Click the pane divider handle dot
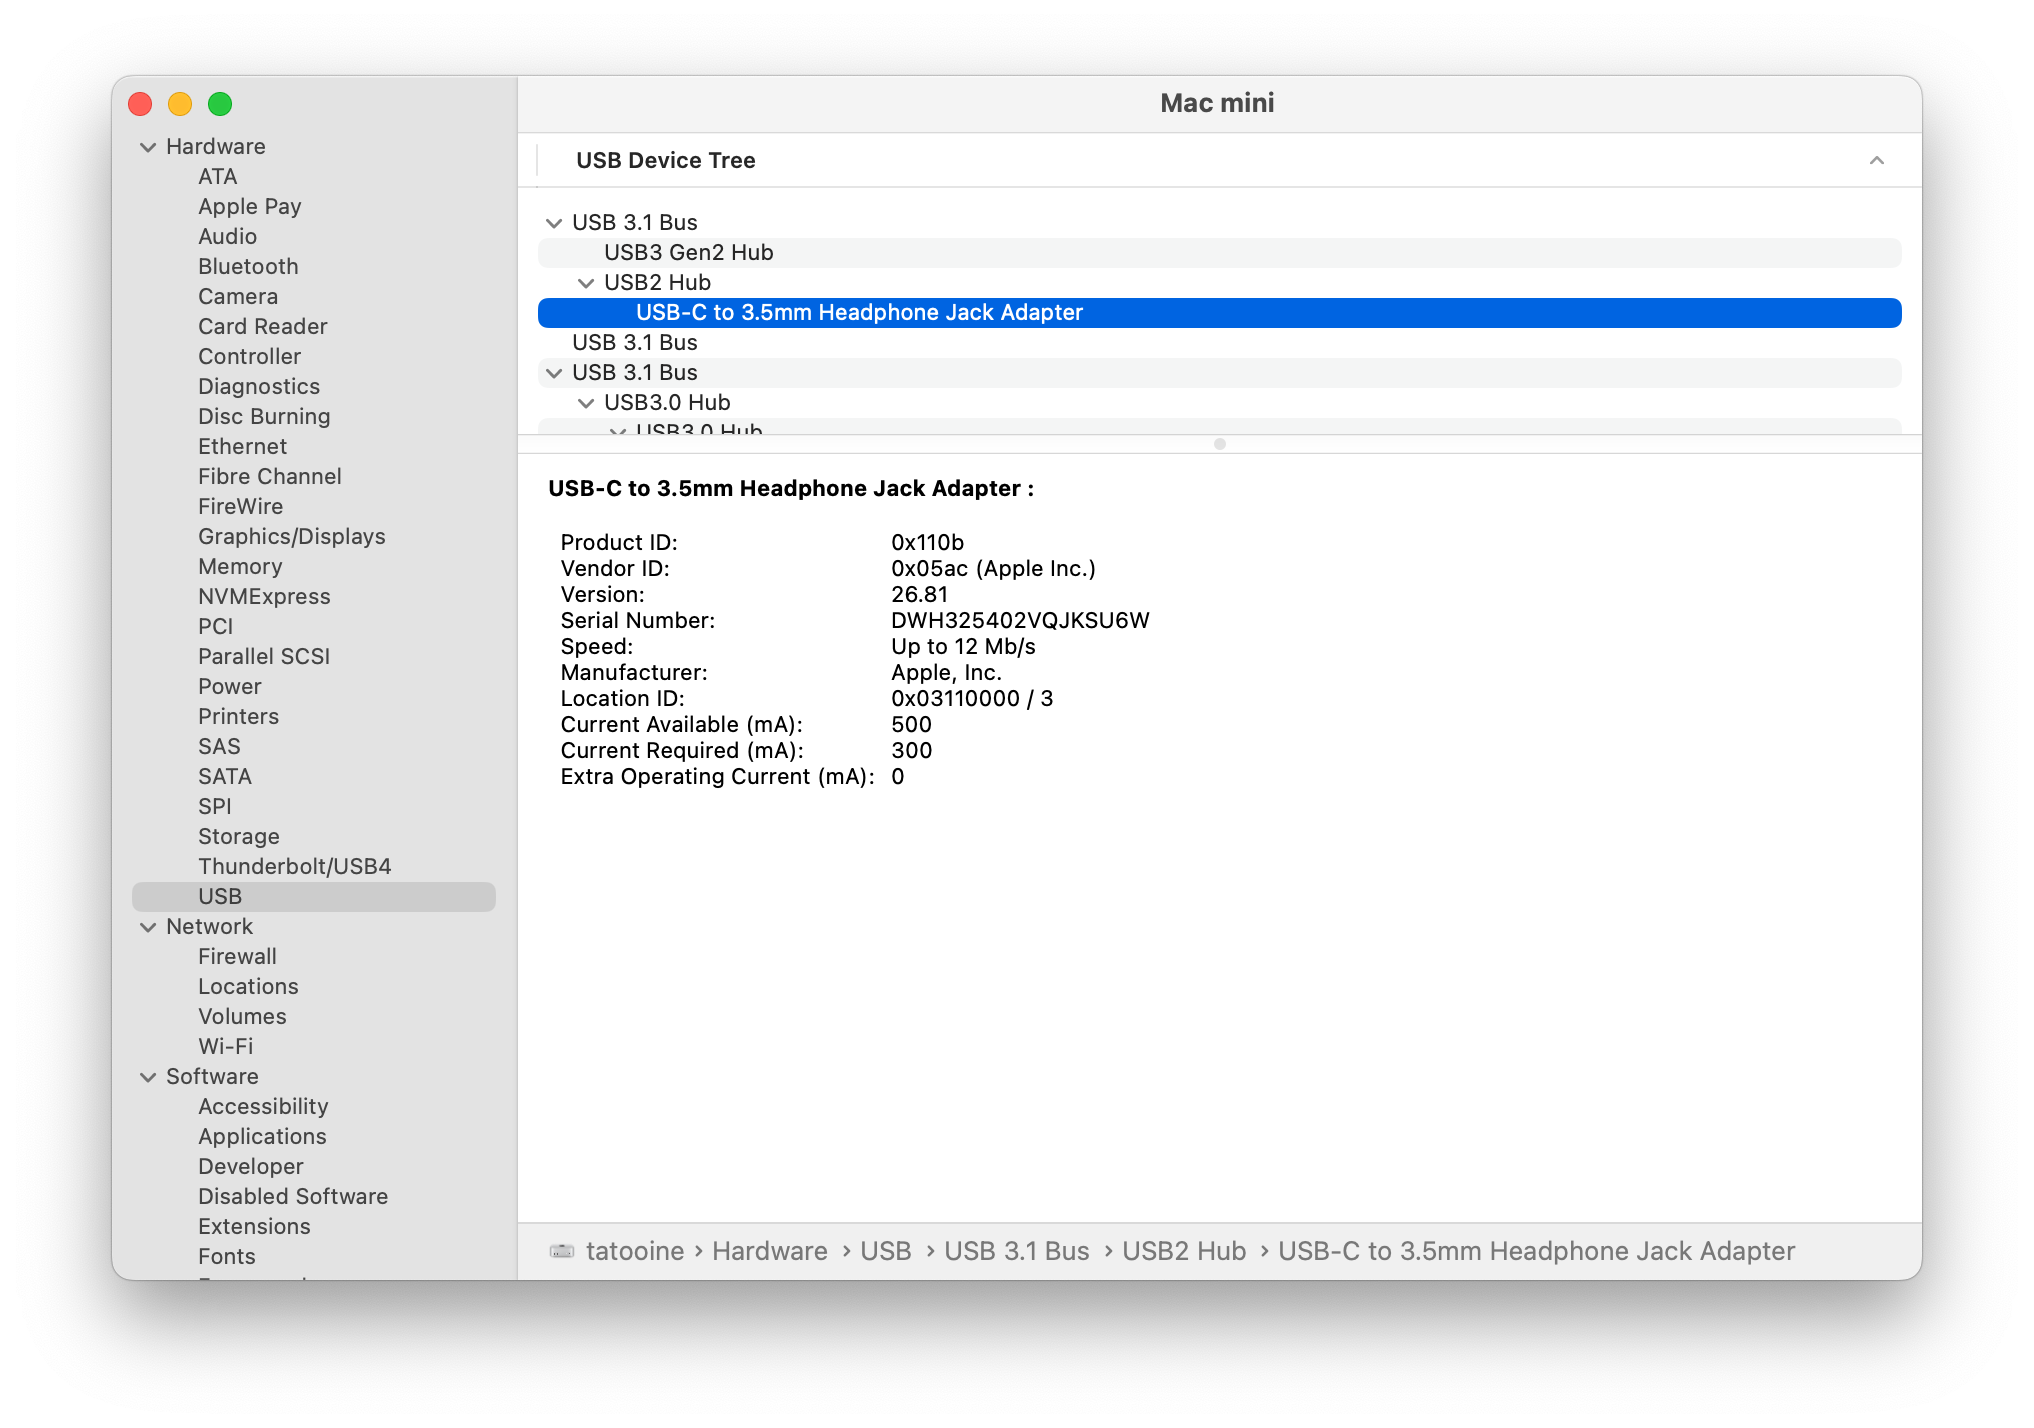Viewport: 2034px width, 1428px height. coord(1219,444)
